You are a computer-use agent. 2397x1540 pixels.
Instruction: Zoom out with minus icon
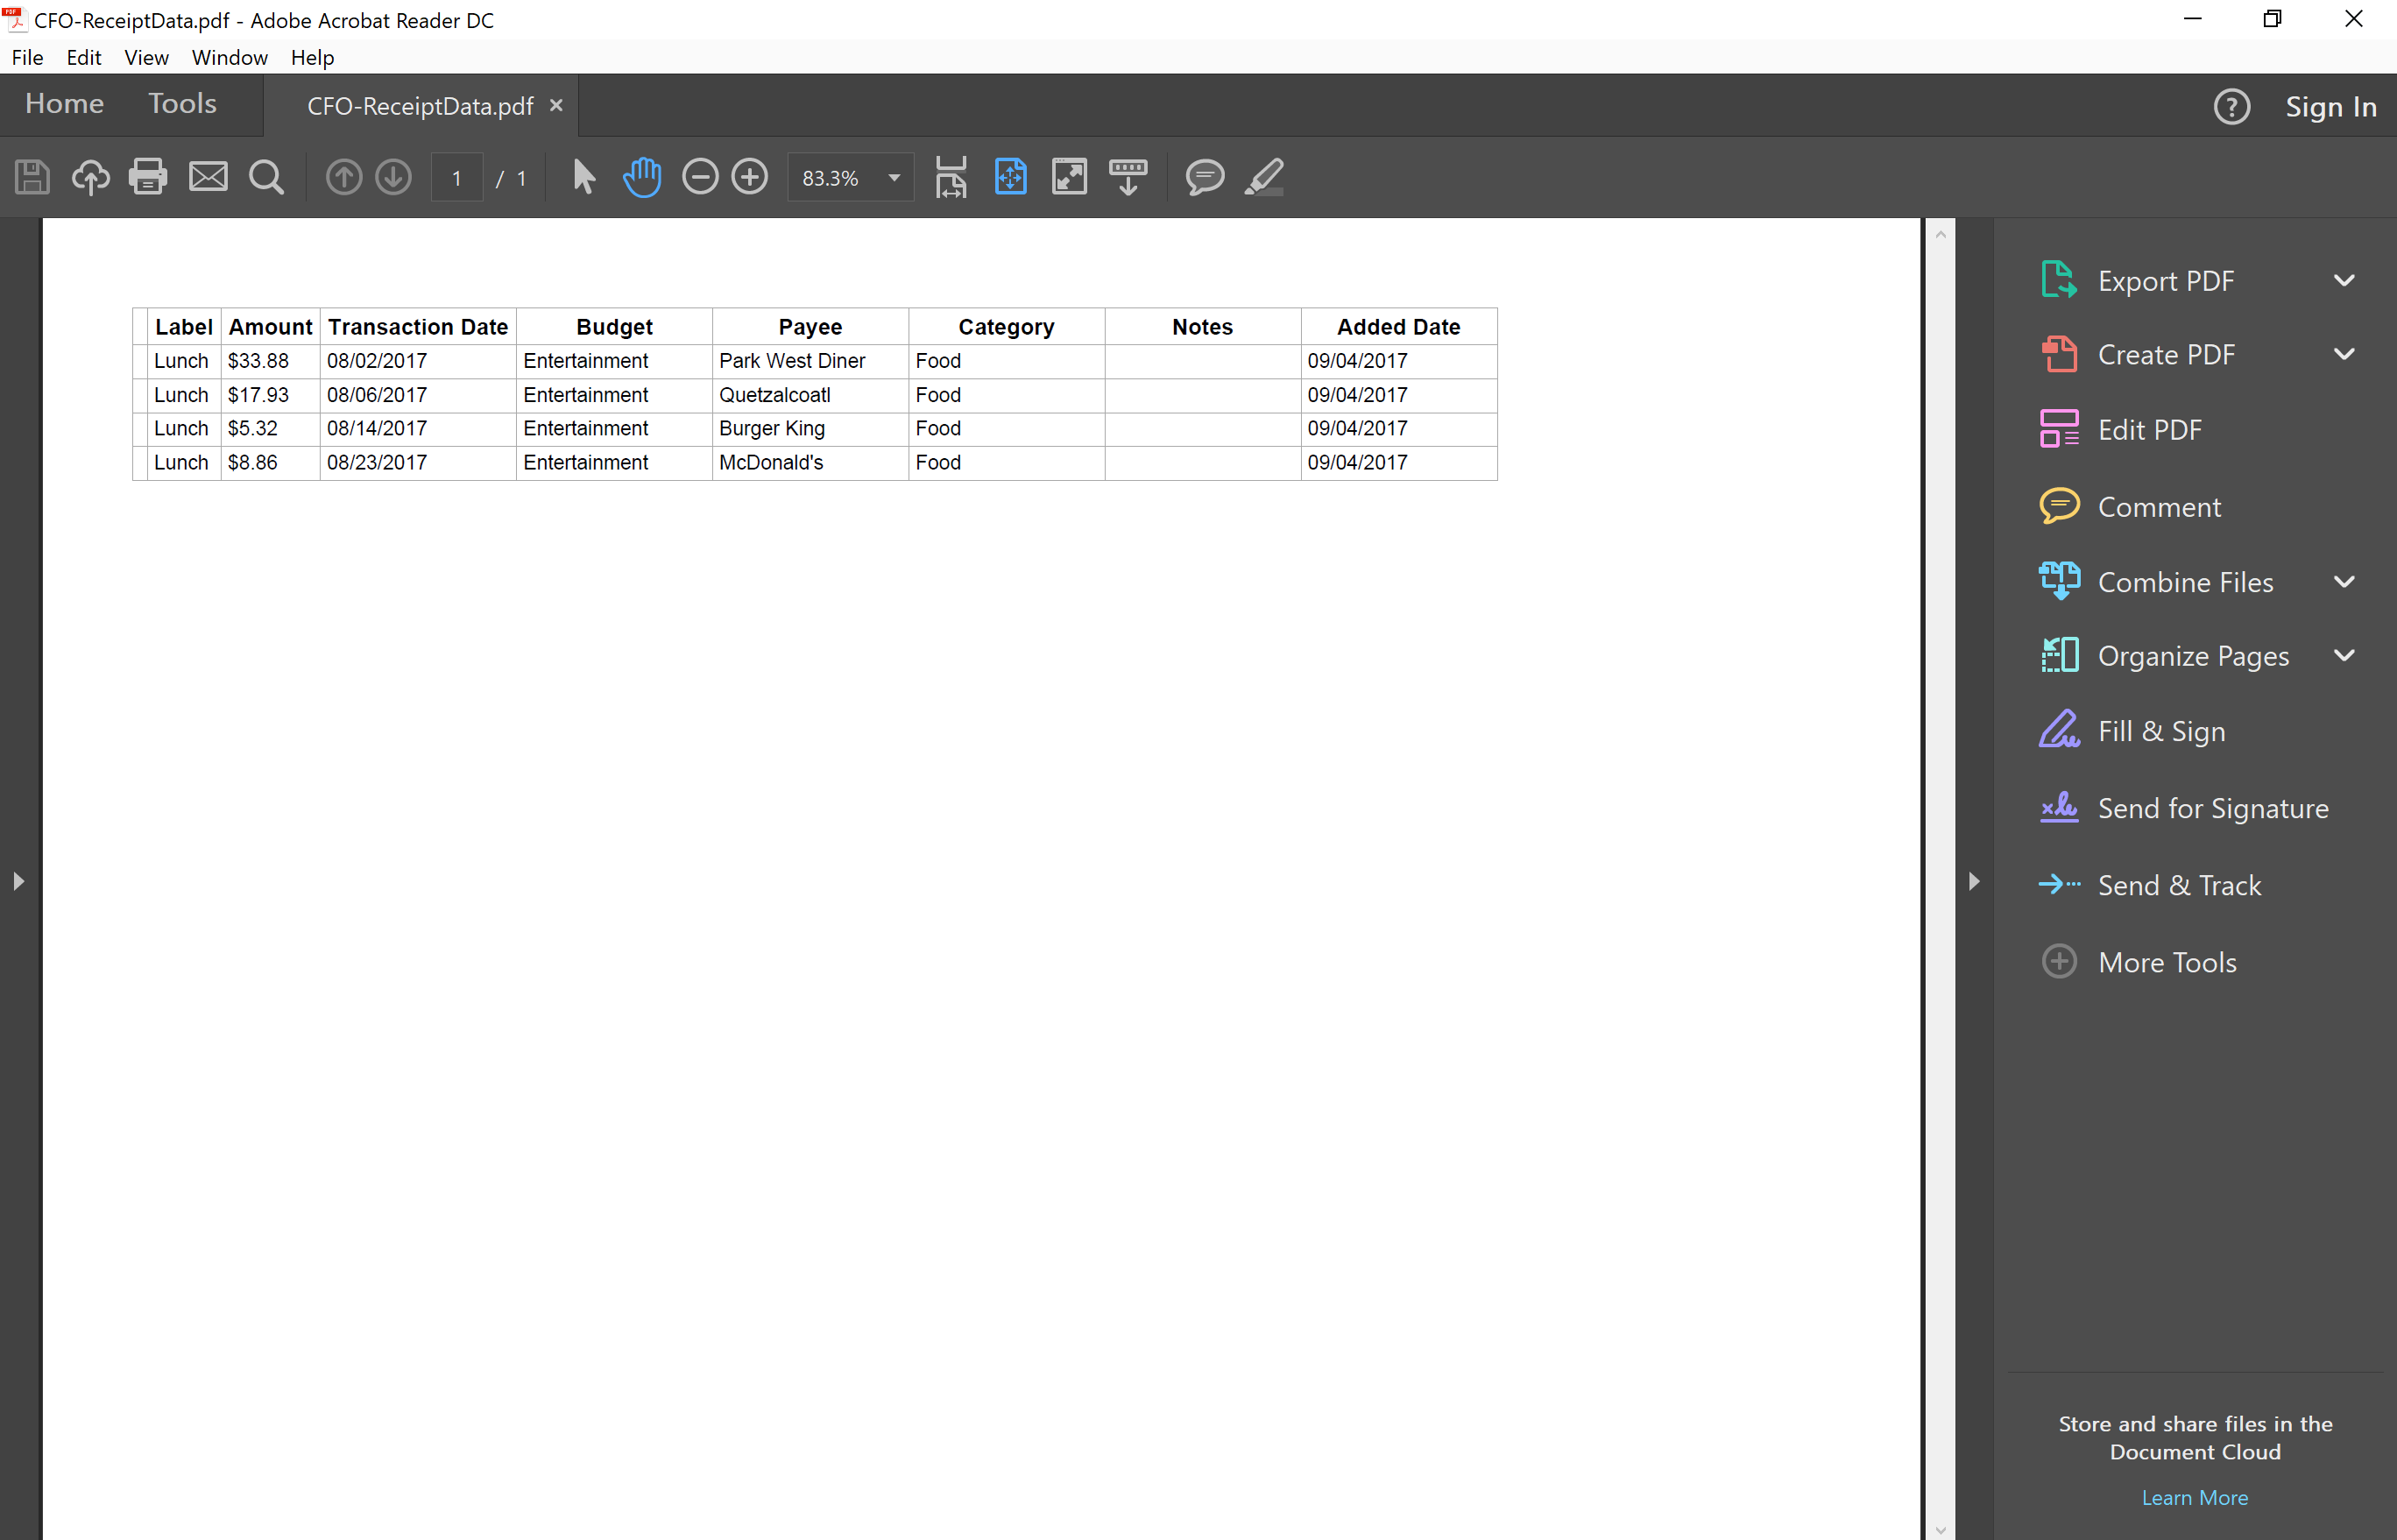pyautogui.click(x=700, y=177)
